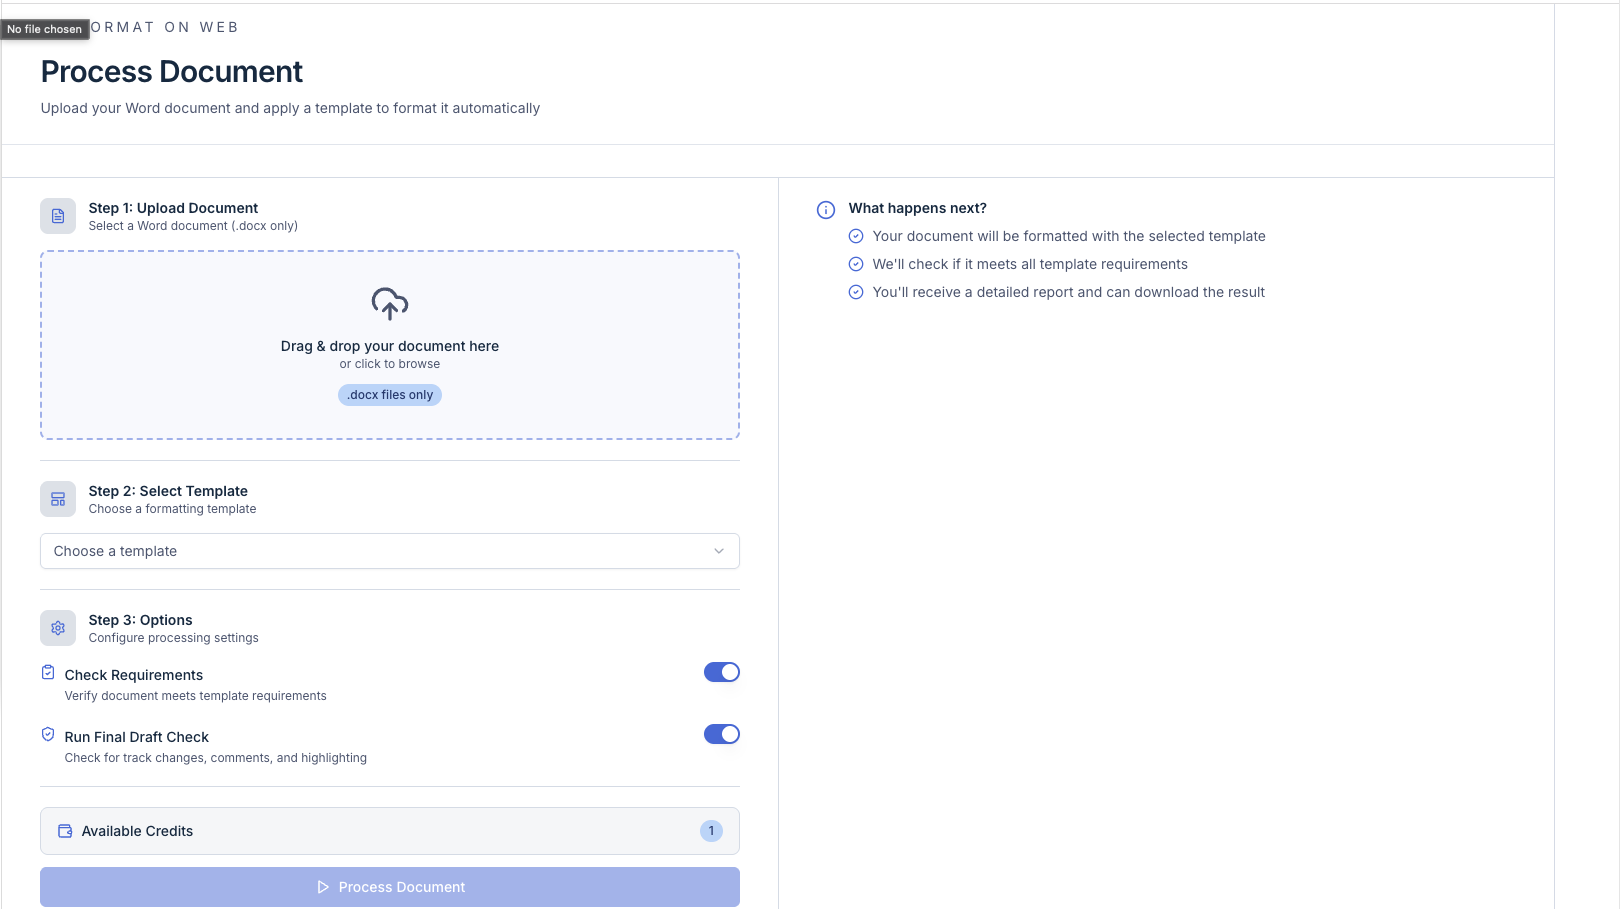Click the "or click to browse" text
Screen dimensions: 1620x909
point(389,364)
